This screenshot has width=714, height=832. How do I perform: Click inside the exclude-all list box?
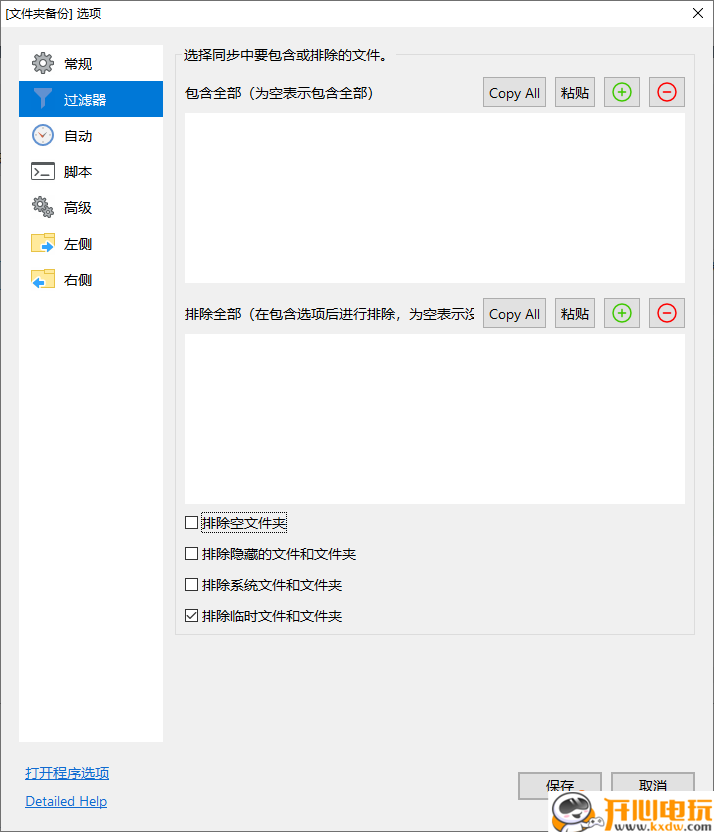[435, 419]
